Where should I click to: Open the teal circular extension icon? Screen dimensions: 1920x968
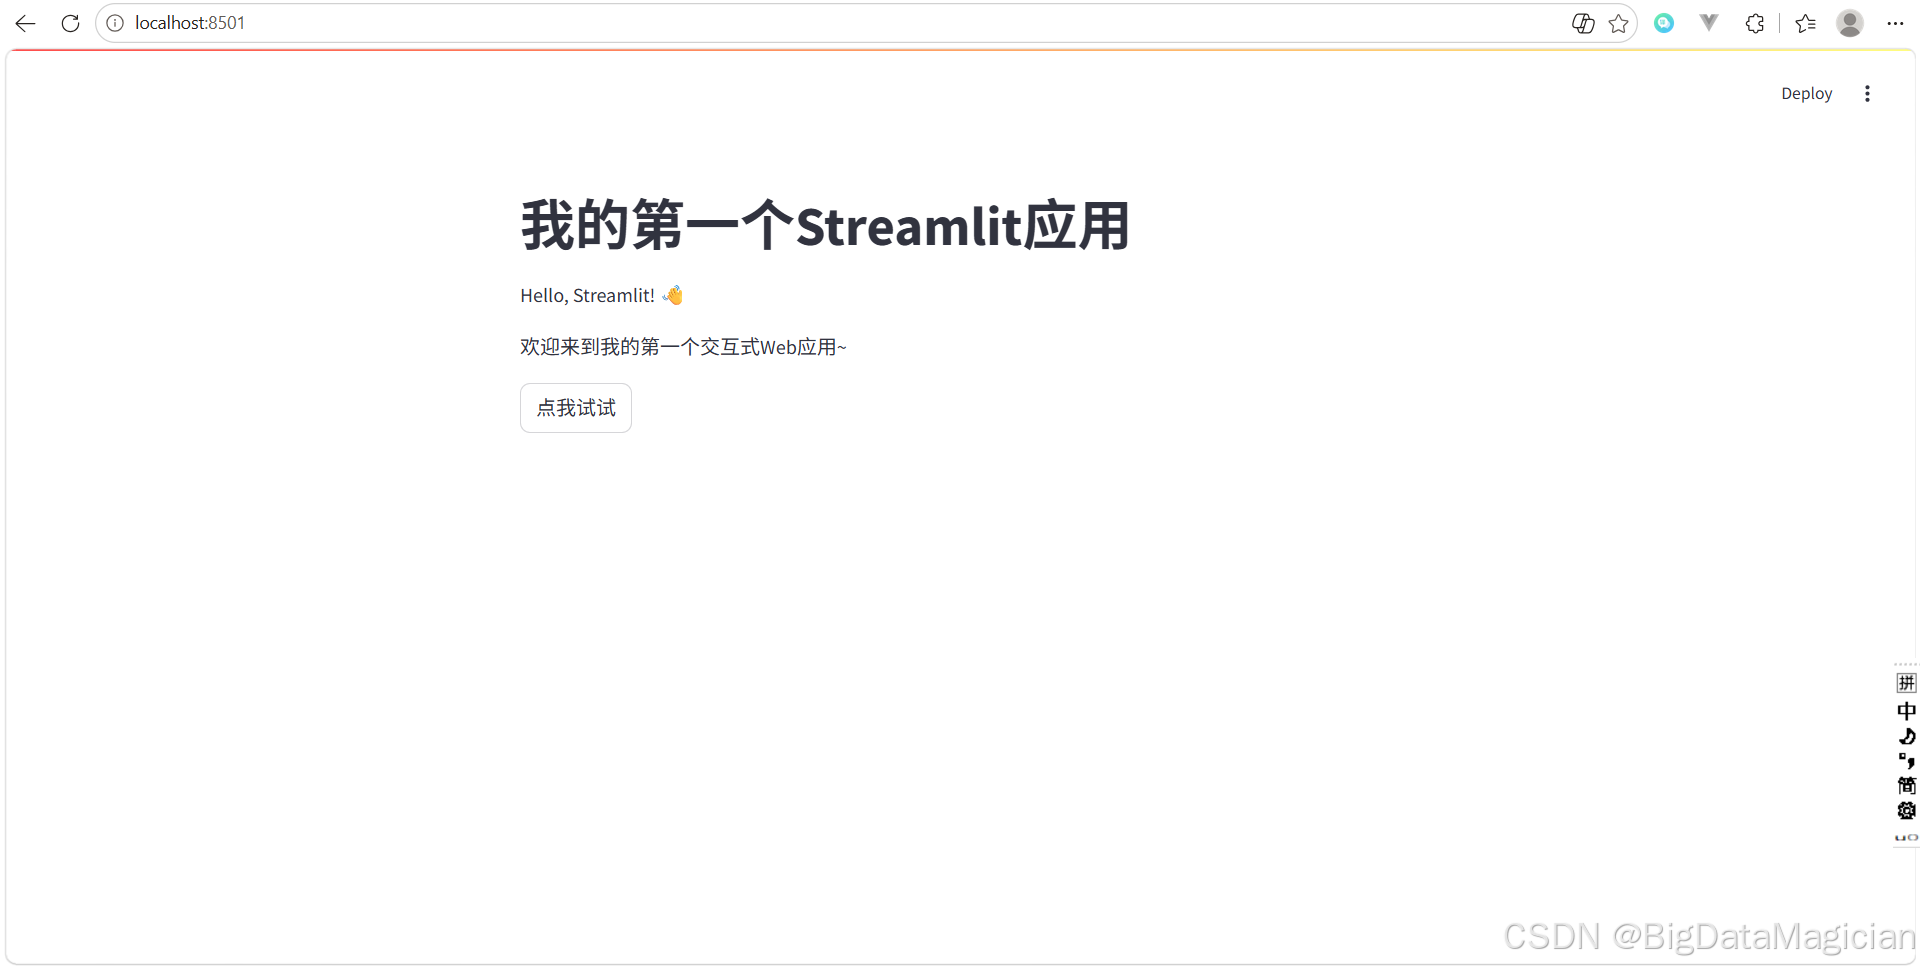click(x=1664, y=23)
